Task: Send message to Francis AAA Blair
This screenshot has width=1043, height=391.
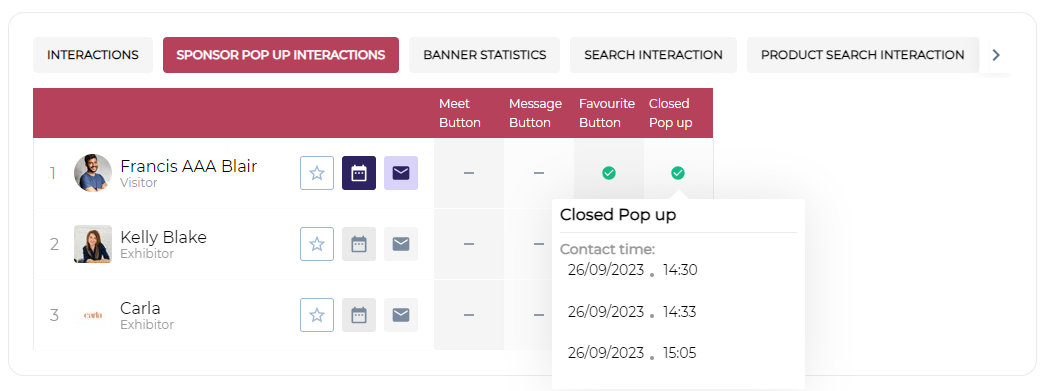Action: click(401, 173)
